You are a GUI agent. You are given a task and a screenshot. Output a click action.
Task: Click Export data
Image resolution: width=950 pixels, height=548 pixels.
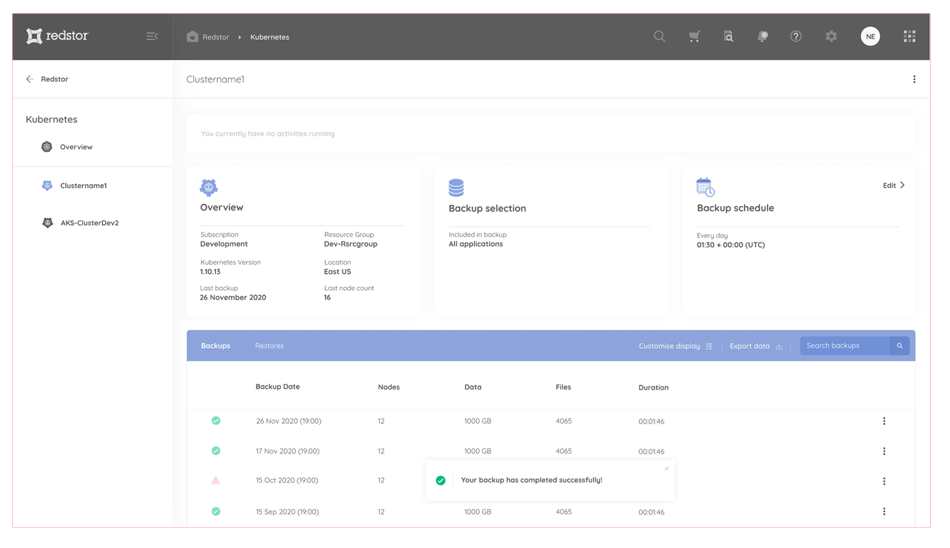[756, 346]
